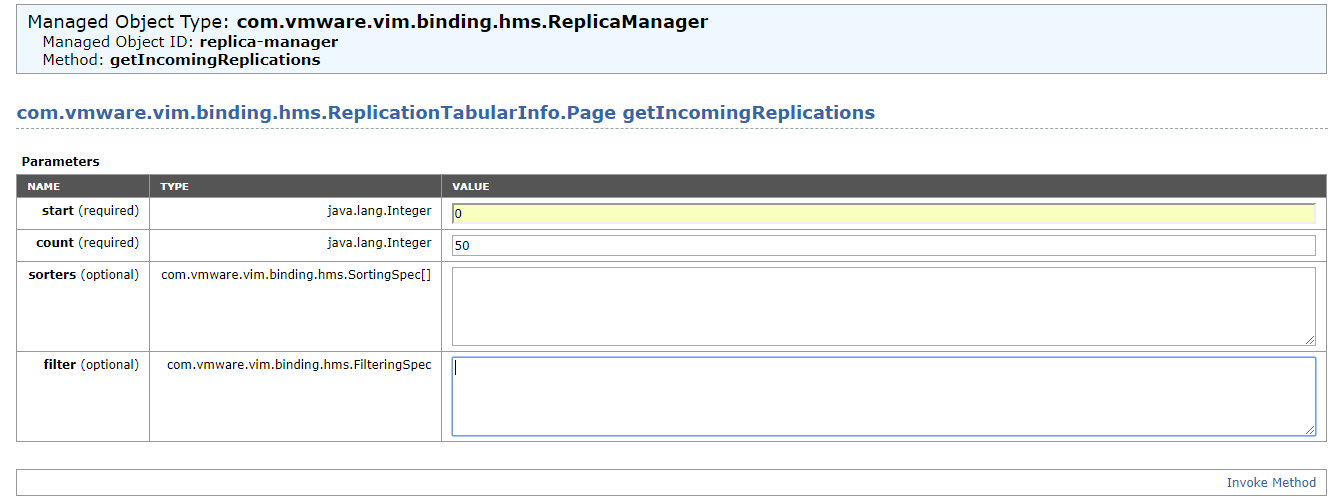Click the Parameters section label
Screen dimensions: 1333x501
point(61,161)
